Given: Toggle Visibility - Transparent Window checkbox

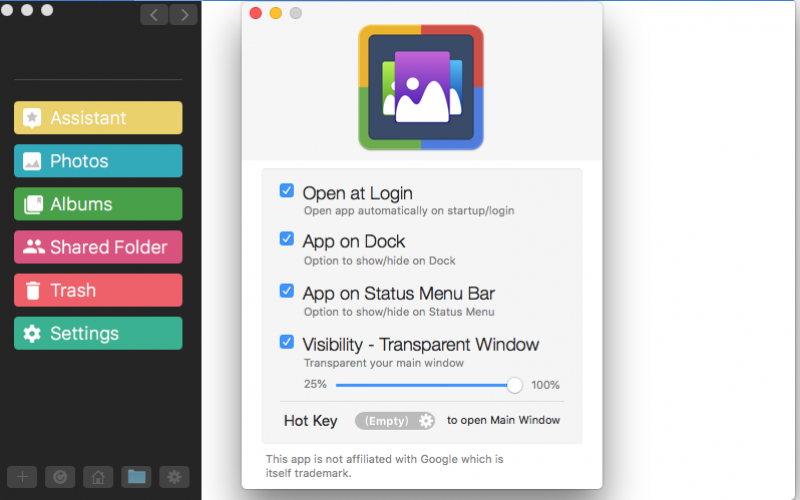Looking at the screenshot, I should click(x=287, y=342).
